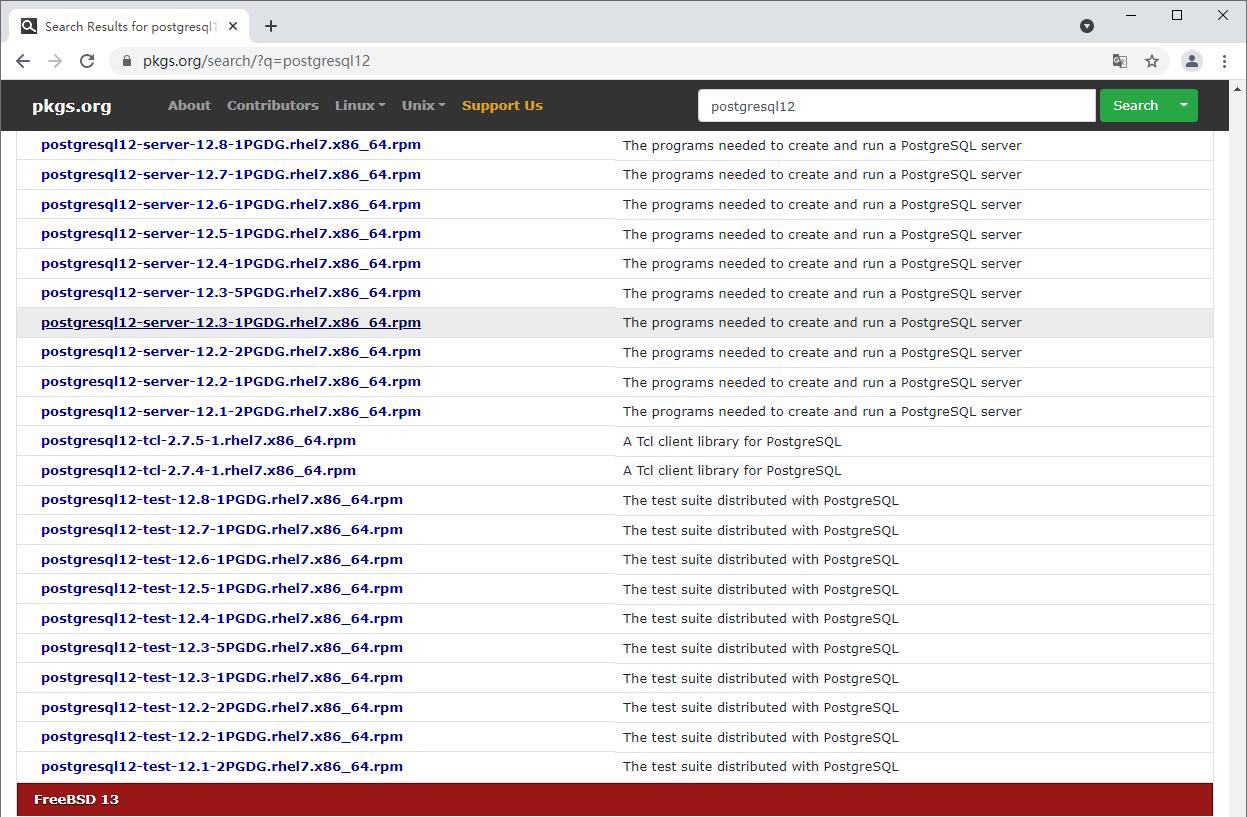Image resolution: width=1247 pixels, height=817 pixels.
Task: Go forward in browser history
Action: pyautogui.click(x=55, y=61)
